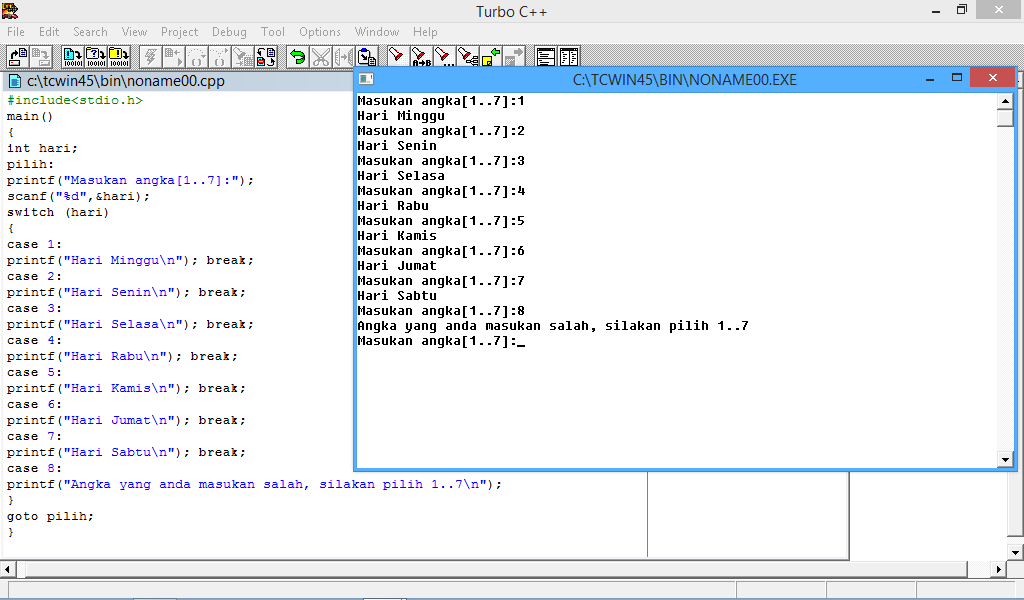Click the flashlight Find icon

tap(398, 57)
